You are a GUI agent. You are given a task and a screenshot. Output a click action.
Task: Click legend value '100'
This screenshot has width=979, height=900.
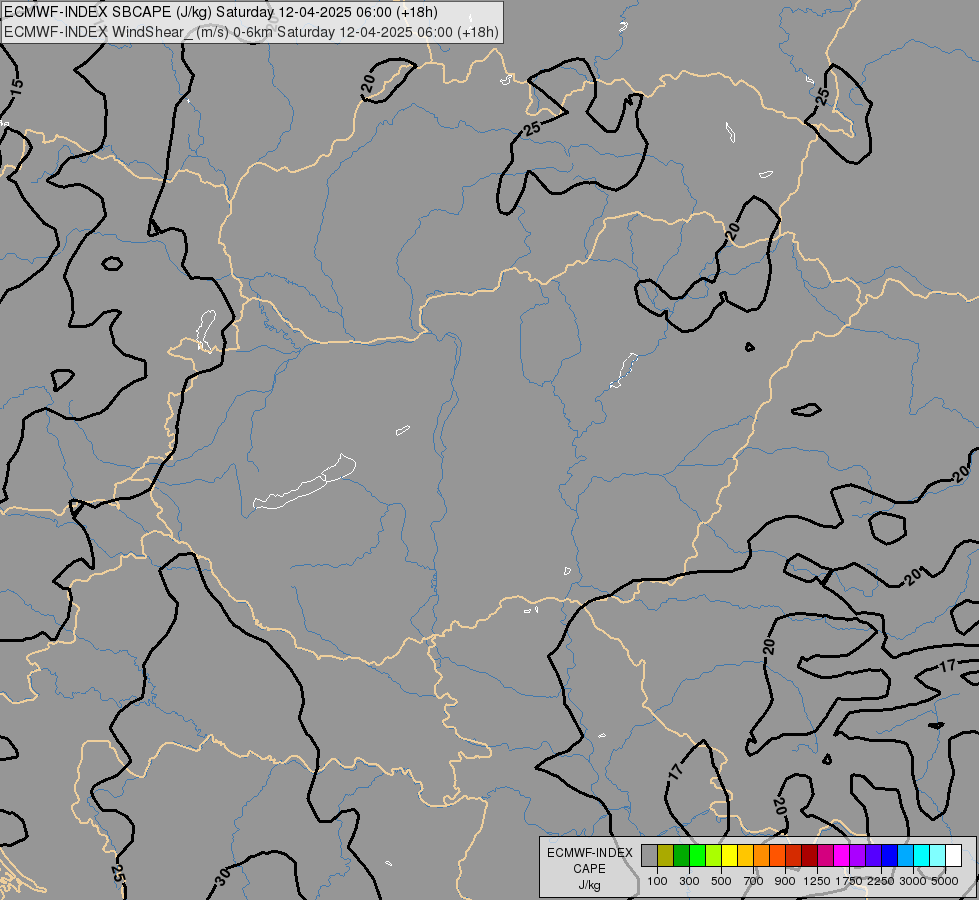[657, 881]
